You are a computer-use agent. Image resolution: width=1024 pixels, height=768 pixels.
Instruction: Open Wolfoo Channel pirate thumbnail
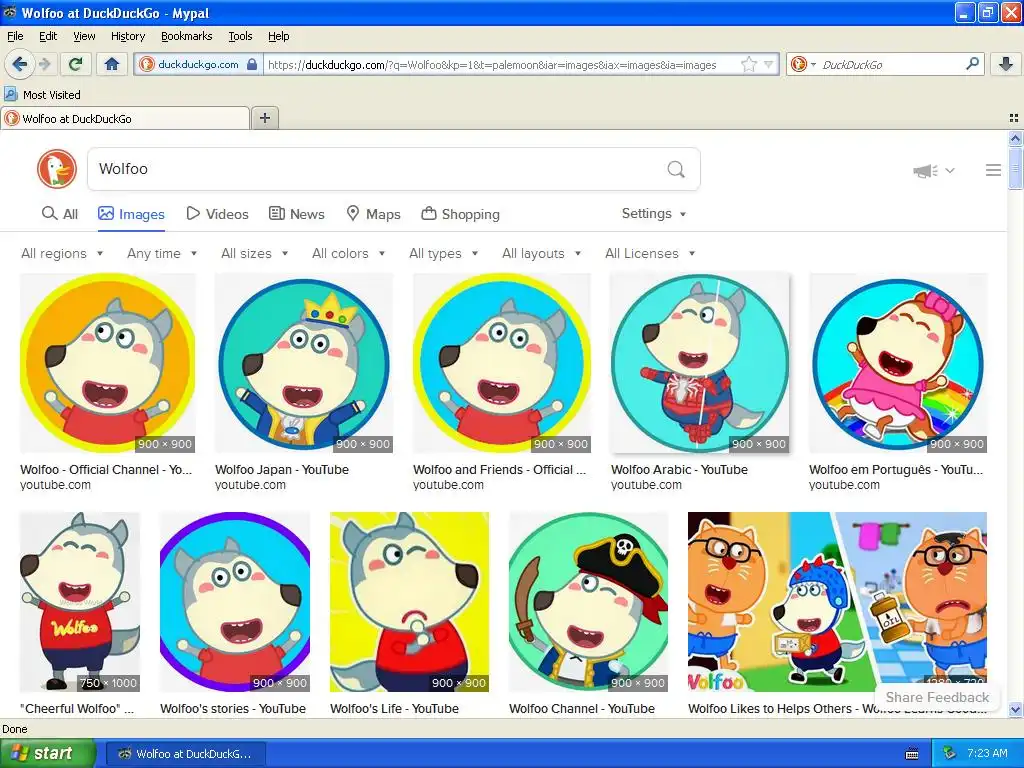coord(588,602)
